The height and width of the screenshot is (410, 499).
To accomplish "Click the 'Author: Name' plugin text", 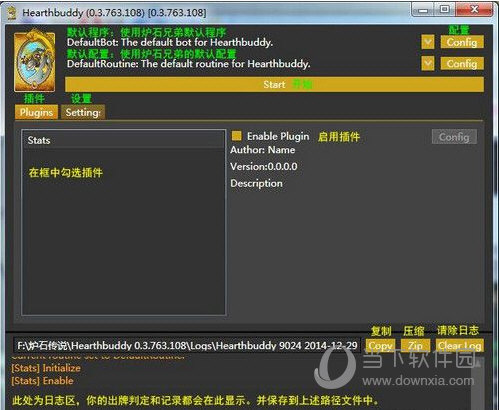I will click(263, 150).
